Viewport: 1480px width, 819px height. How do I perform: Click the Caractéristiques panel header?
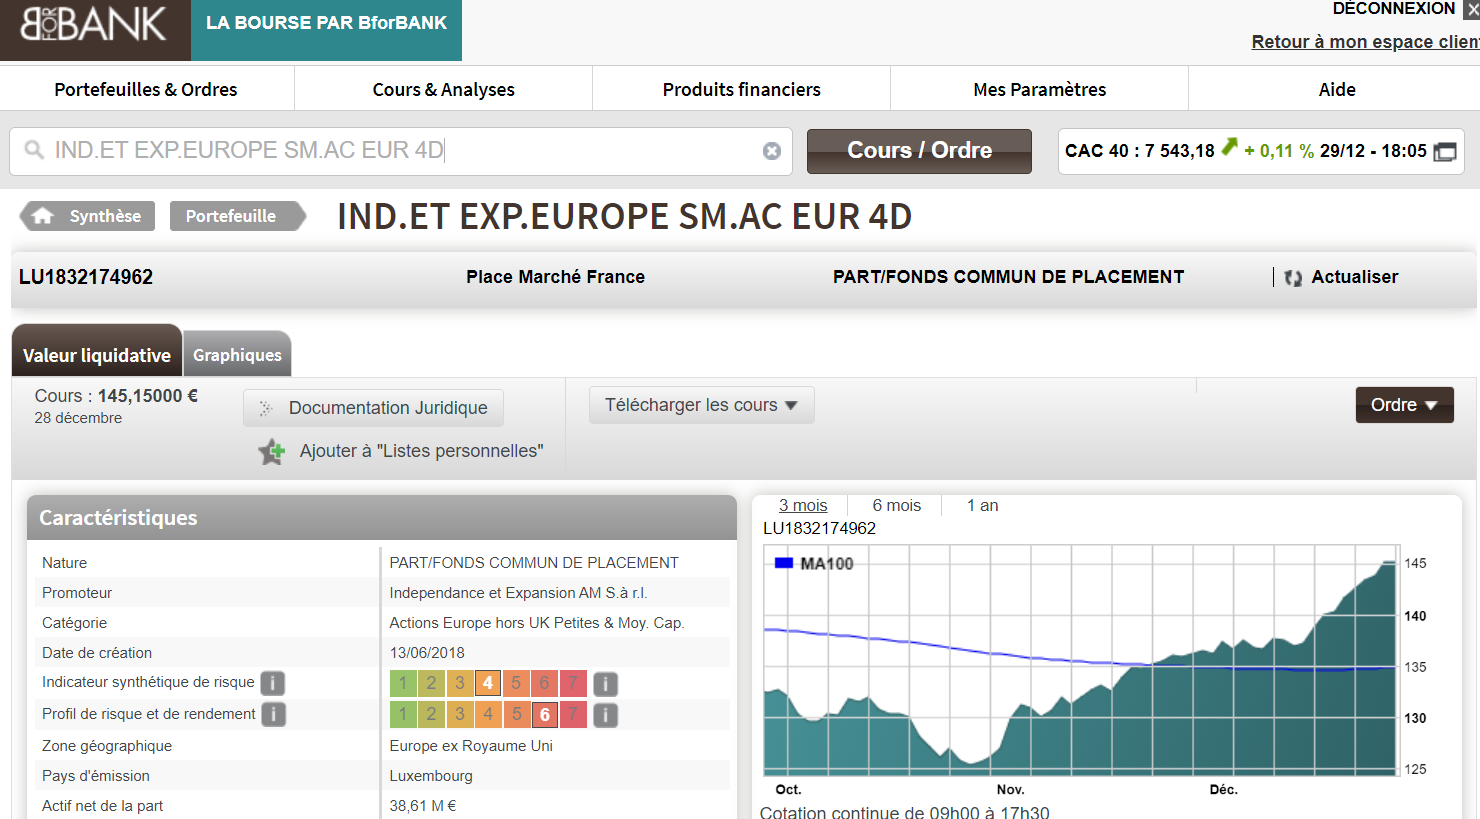382,518
